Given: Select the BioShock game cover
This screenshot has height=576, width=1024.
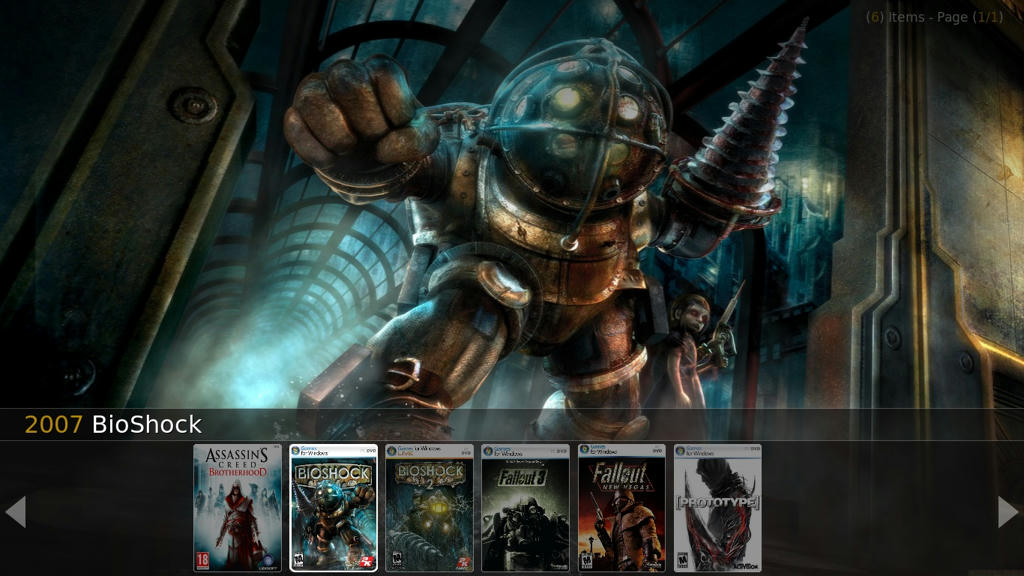Looking at the screenshot, I should (x=333, y=508).
